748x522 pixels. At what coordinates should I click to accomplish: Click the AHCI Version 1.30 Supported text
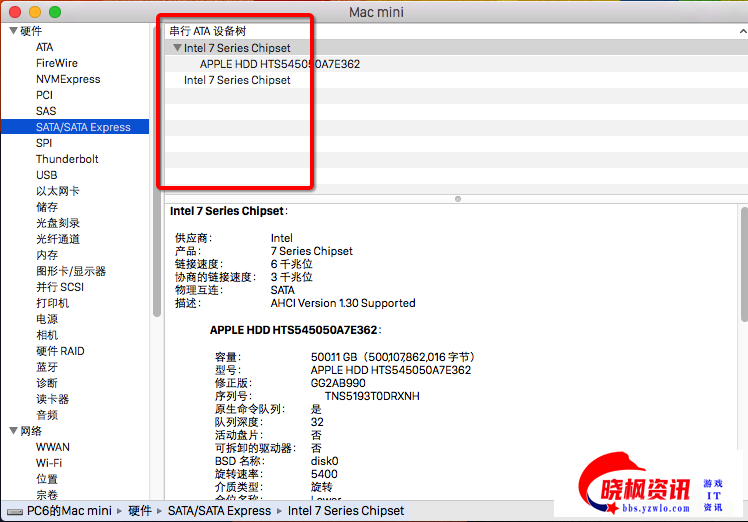coord(343,303)
